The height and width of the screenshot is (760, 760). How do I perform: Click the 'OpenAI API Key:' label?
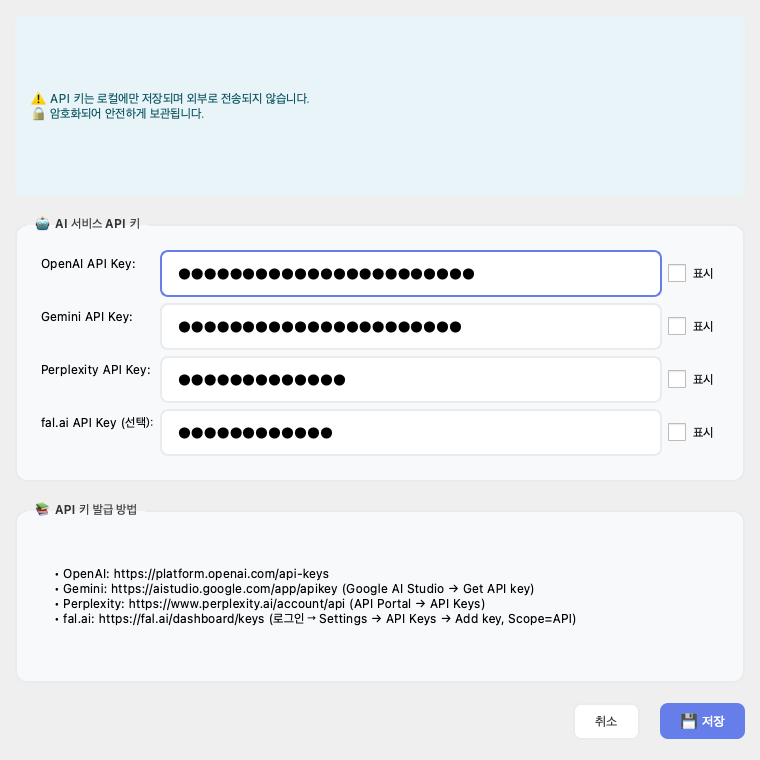[88, 264]
